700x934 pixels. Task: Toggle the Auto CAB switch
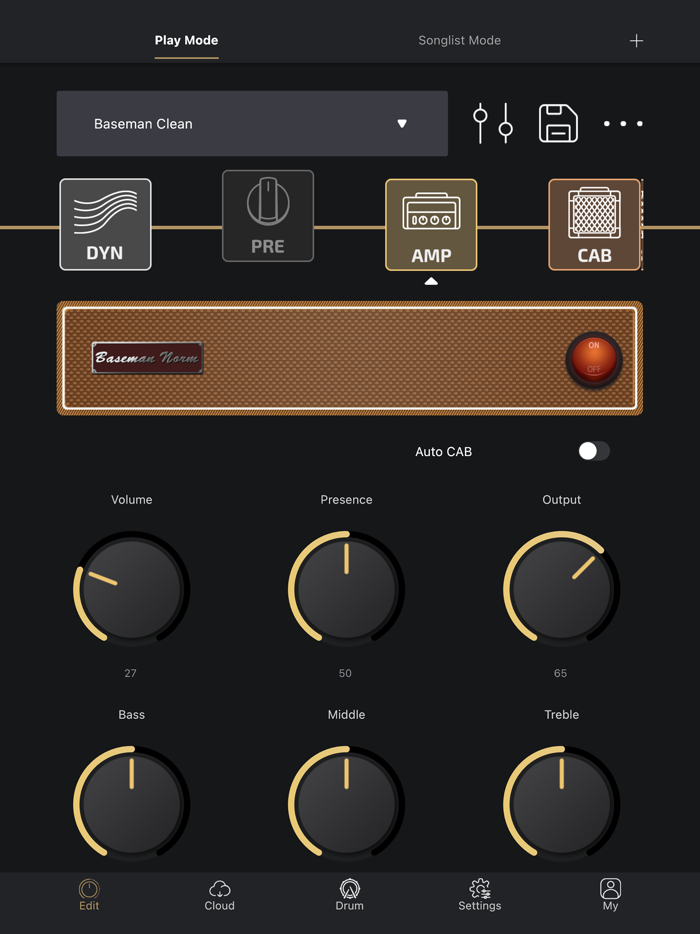pyautogui.click(x=594, y=451)
